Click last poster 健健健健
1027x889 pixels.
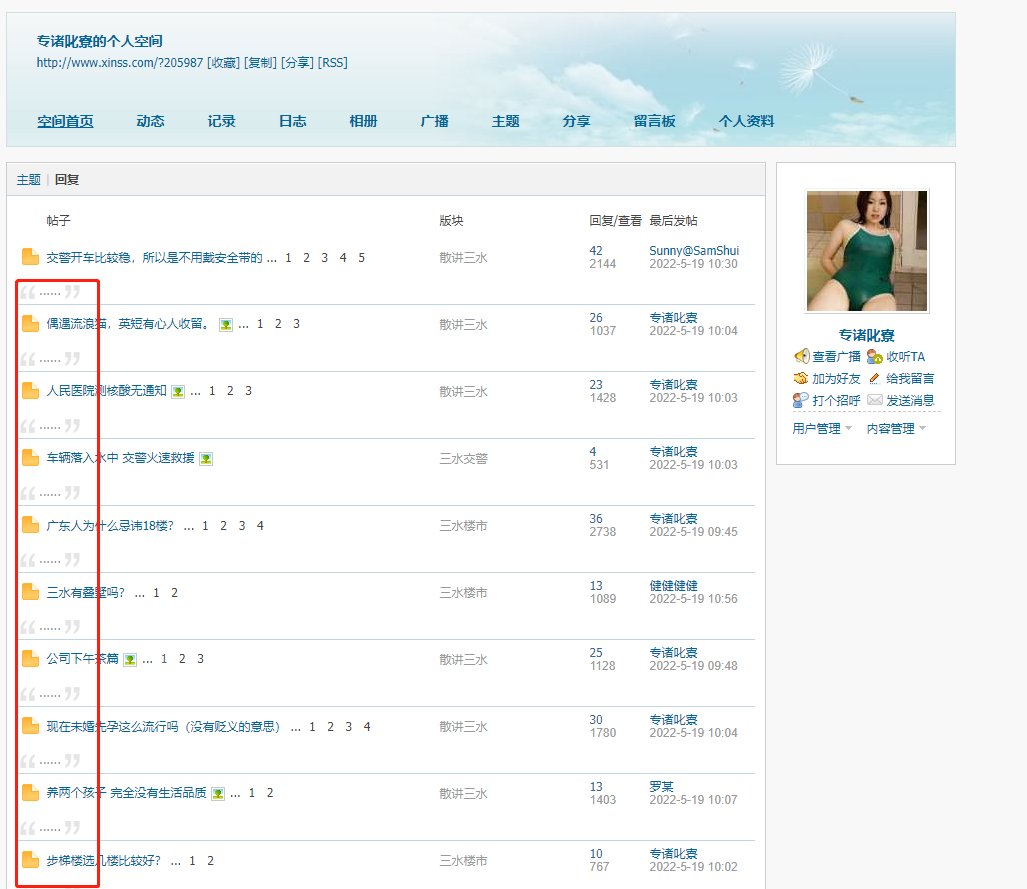[673, 586]
